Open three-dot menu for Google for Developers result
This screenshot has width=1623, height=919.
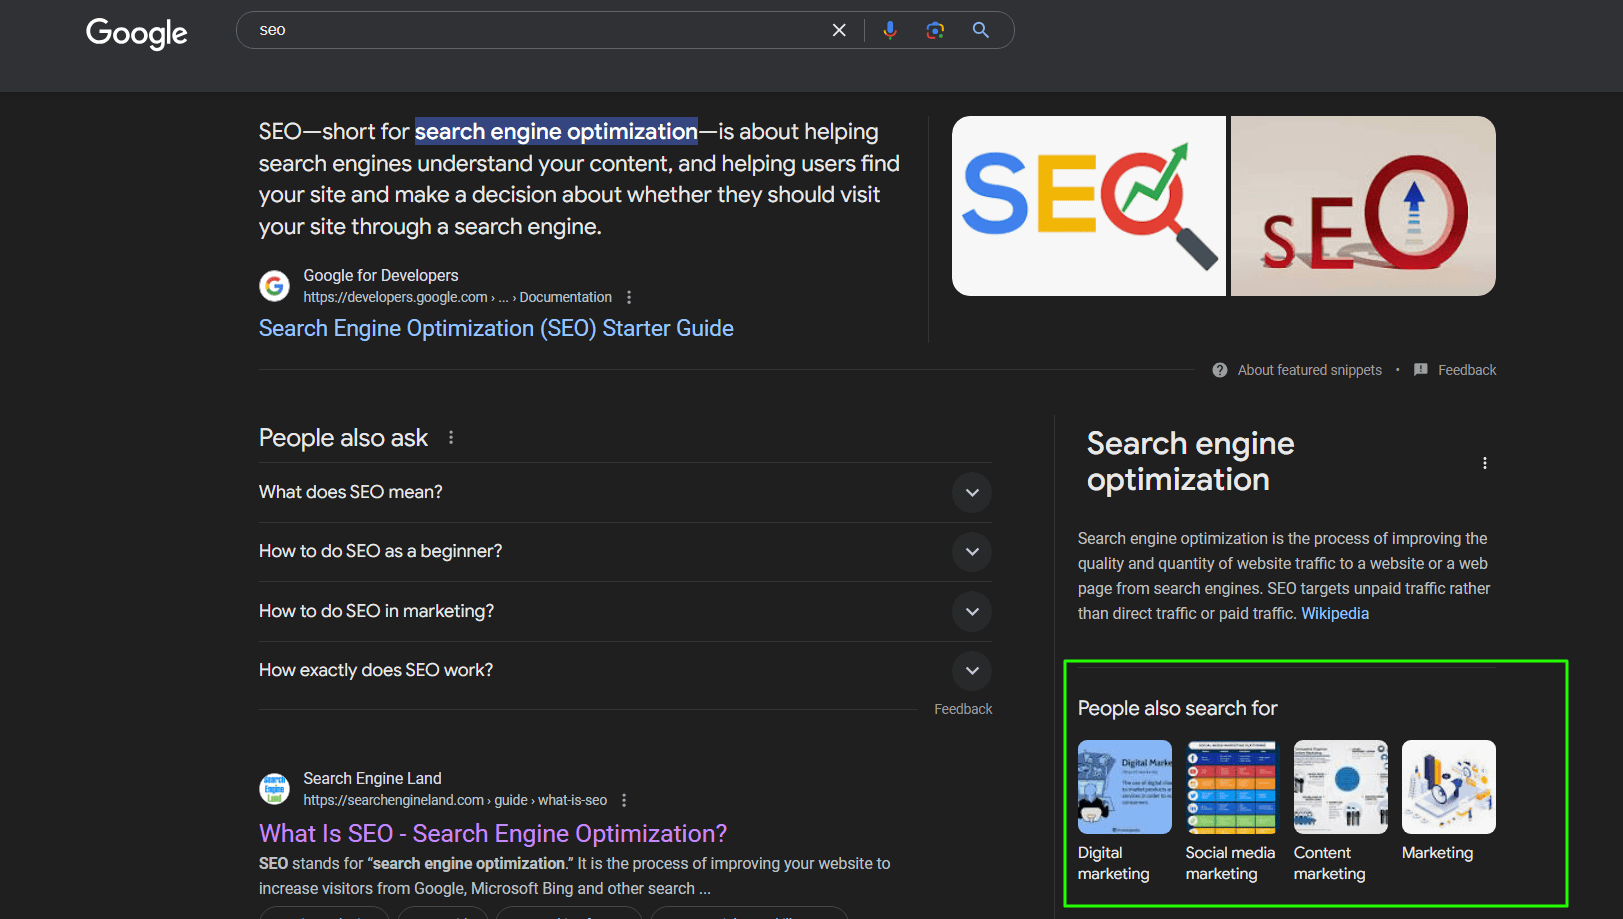(x=629, y=296)
